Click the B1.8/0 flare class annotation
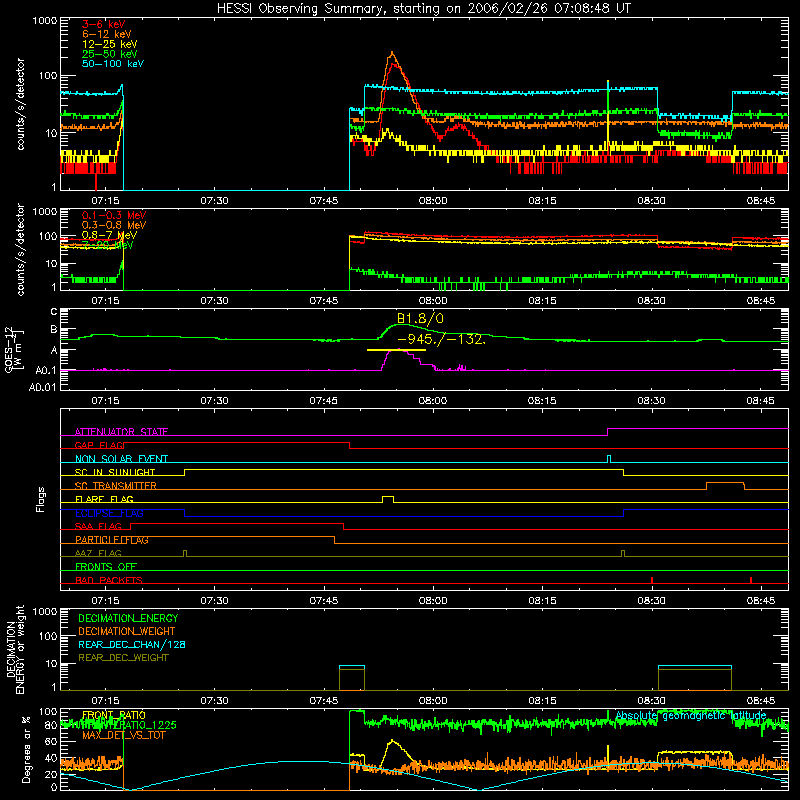 pyautogui.click(x=420, y=318)
